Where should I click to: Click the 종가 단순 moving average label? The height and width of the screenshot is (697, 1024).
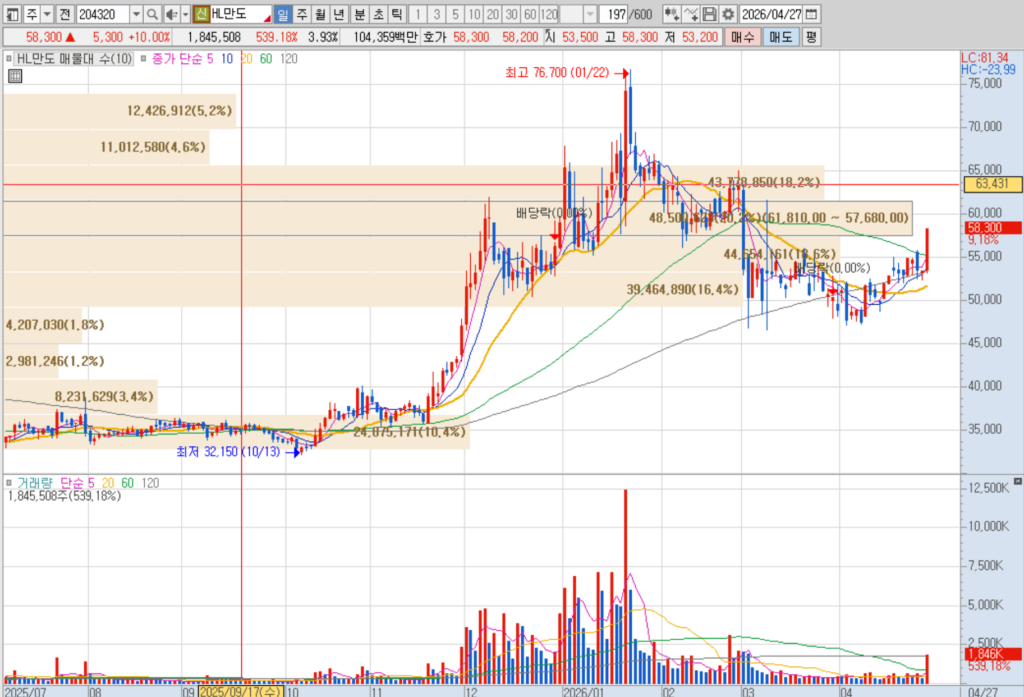178,59
